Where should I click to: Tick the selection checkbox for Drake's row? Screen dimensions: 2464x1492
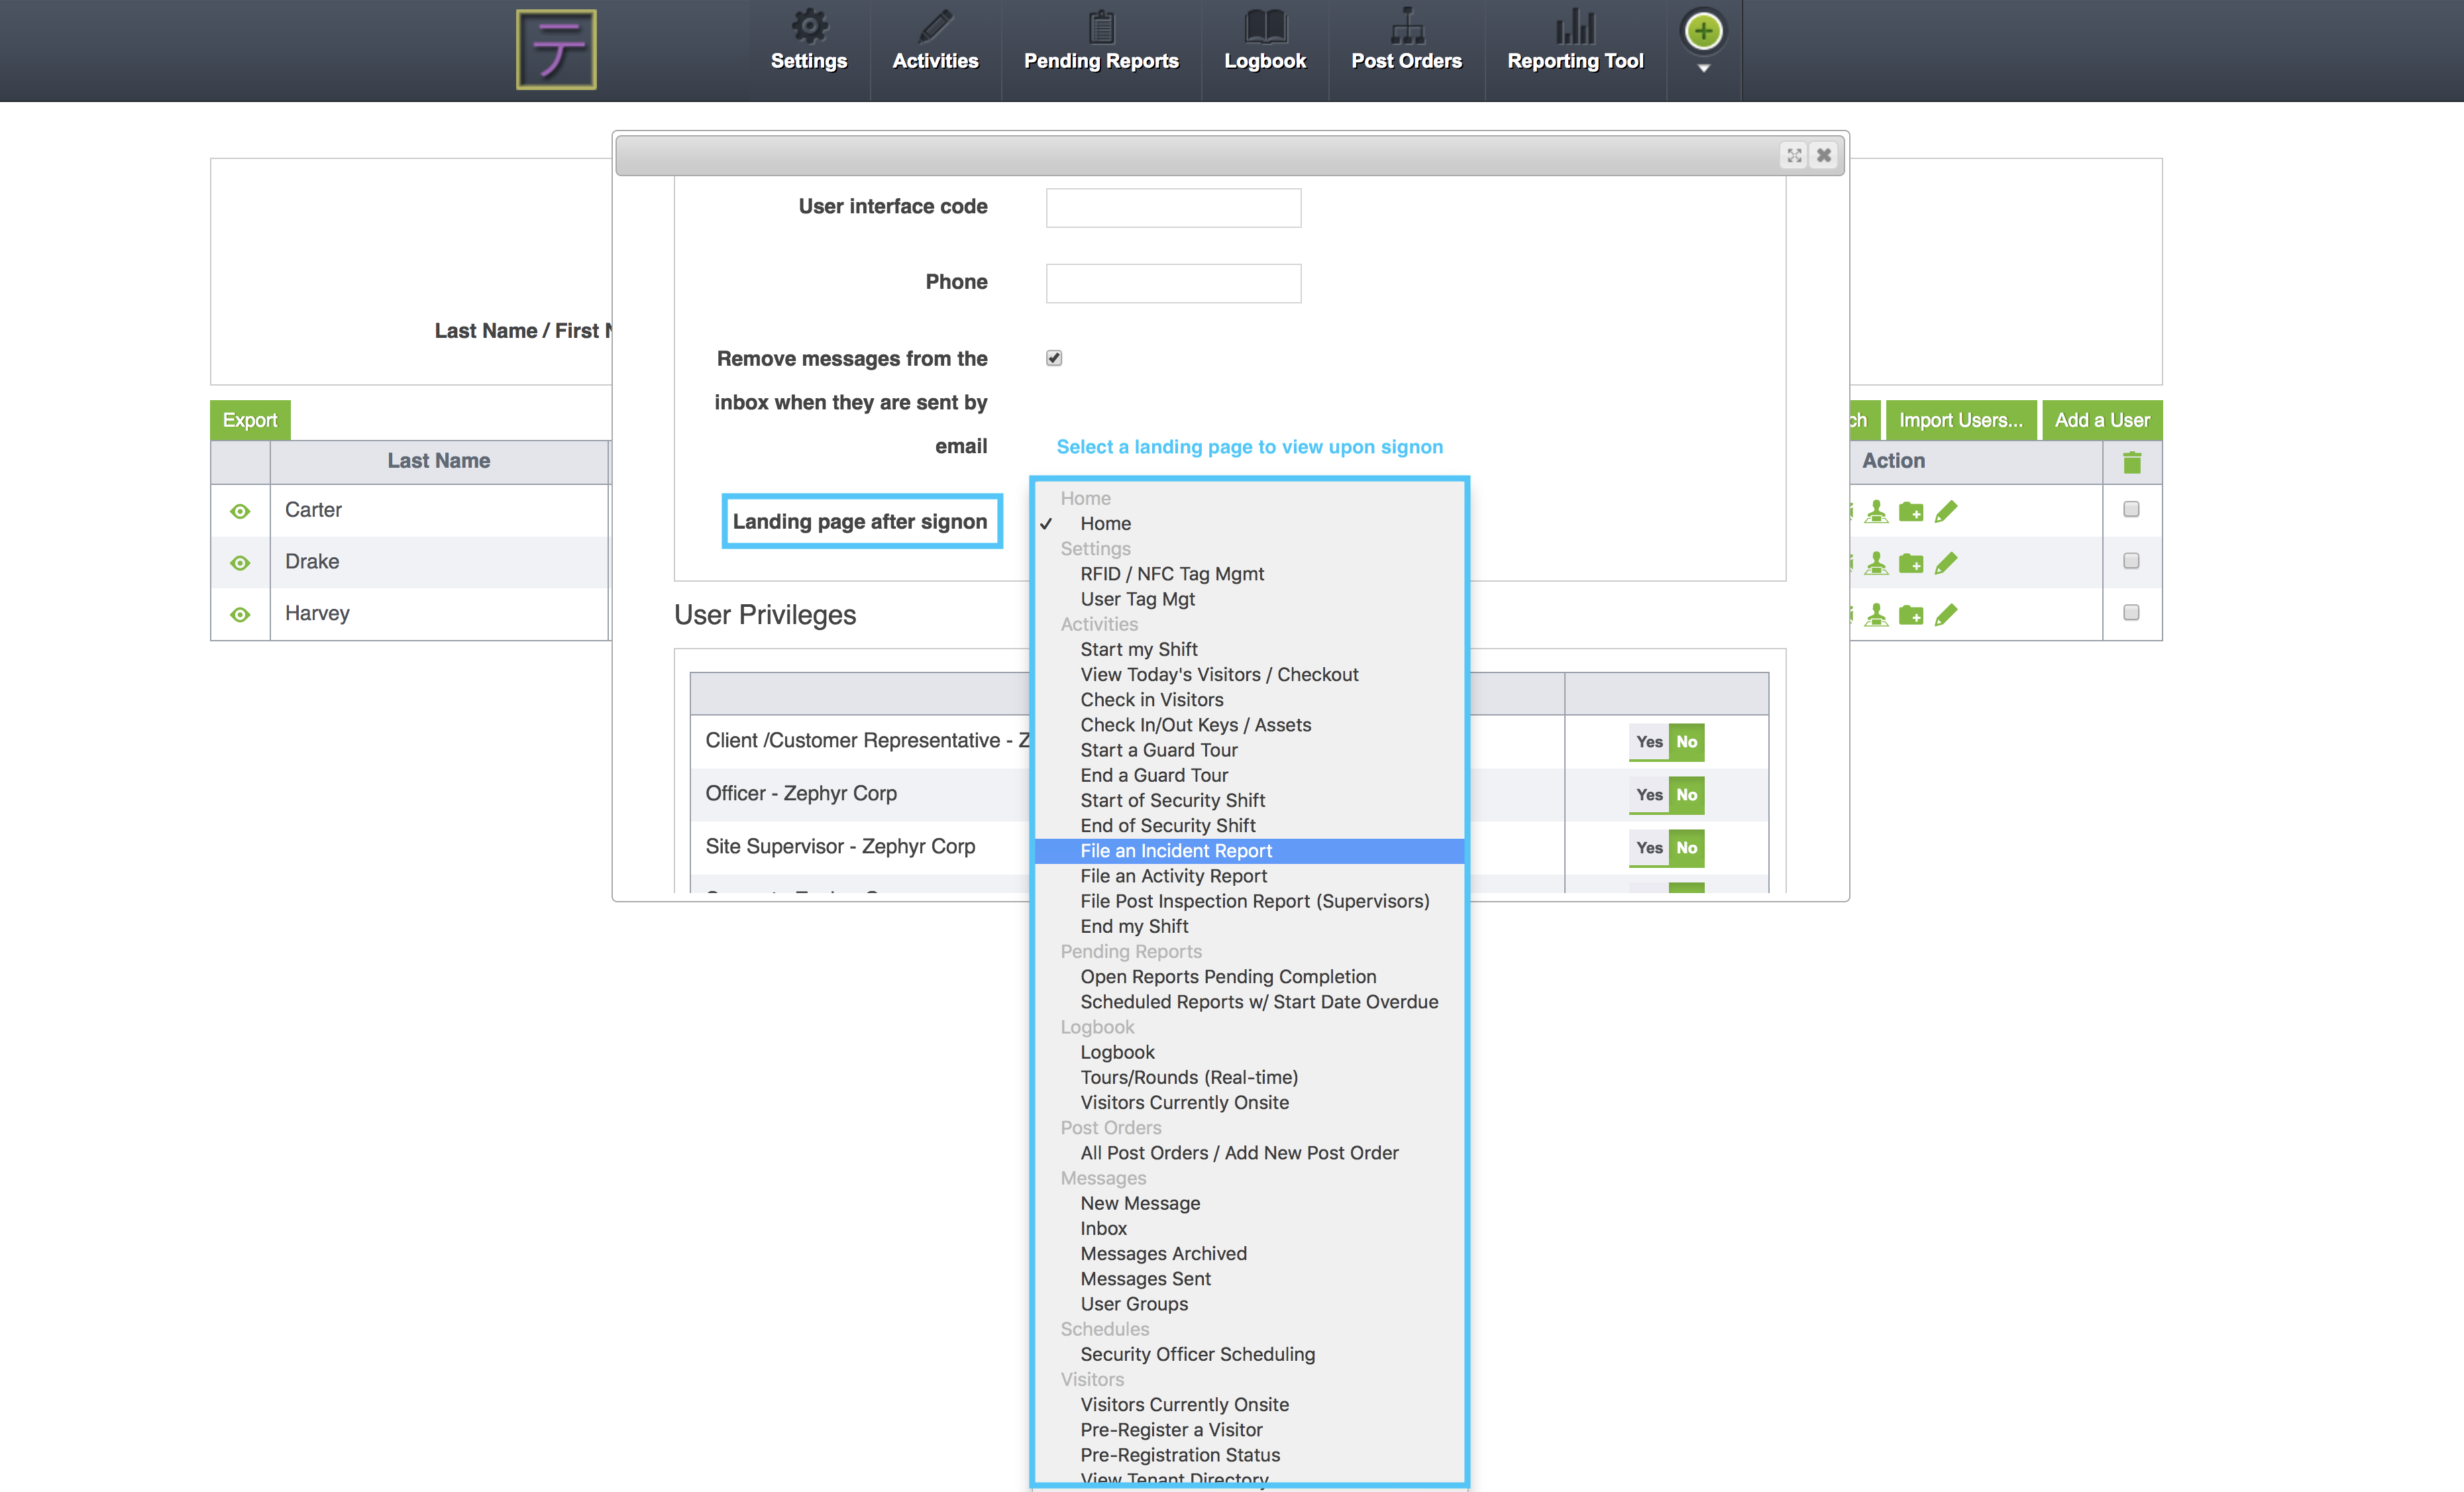click(x=2131, y=561)
